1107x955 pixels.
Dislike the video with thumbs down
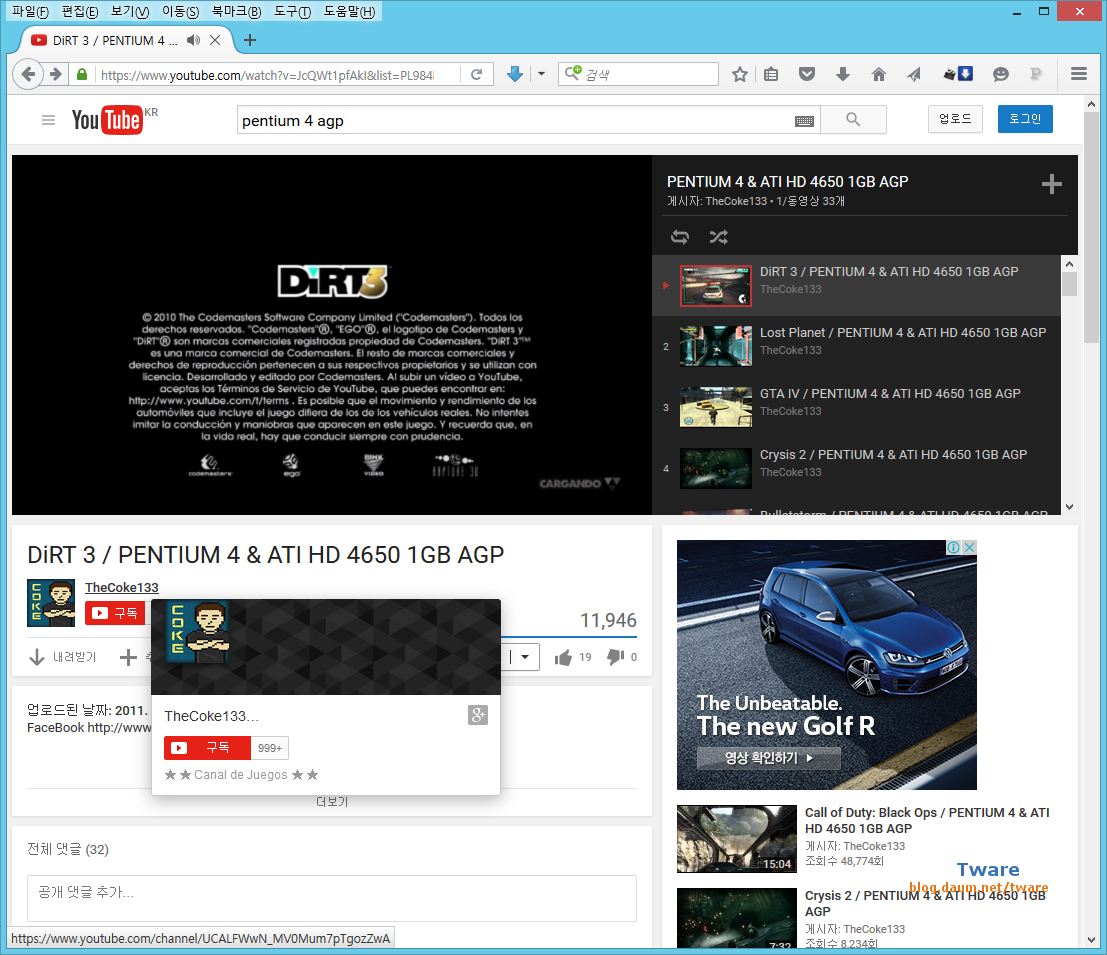coord(615,657)
